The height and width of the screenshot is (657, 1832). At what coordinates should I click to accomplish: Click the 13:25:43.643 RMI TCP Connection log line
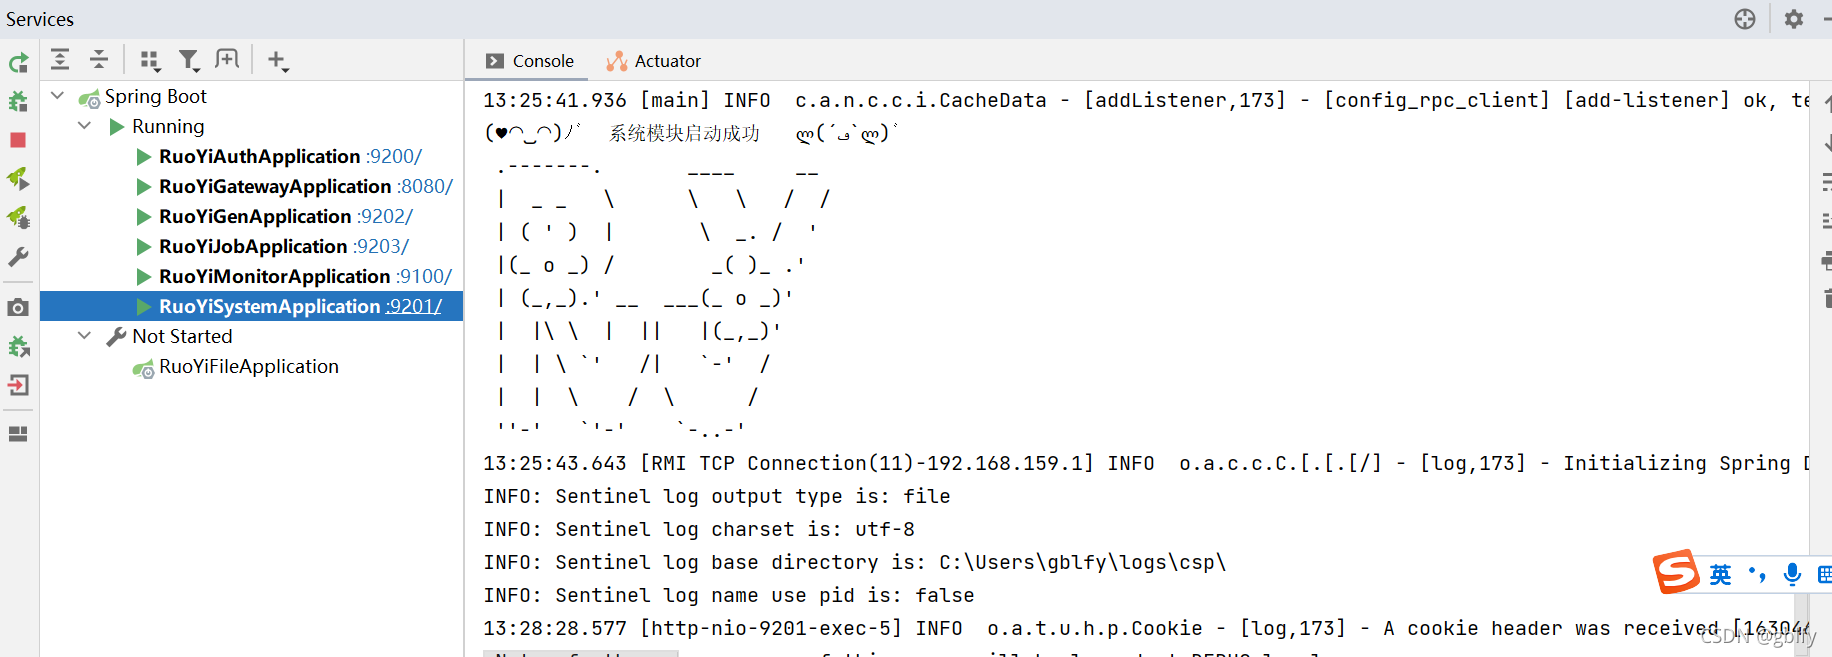[1146, 463]
